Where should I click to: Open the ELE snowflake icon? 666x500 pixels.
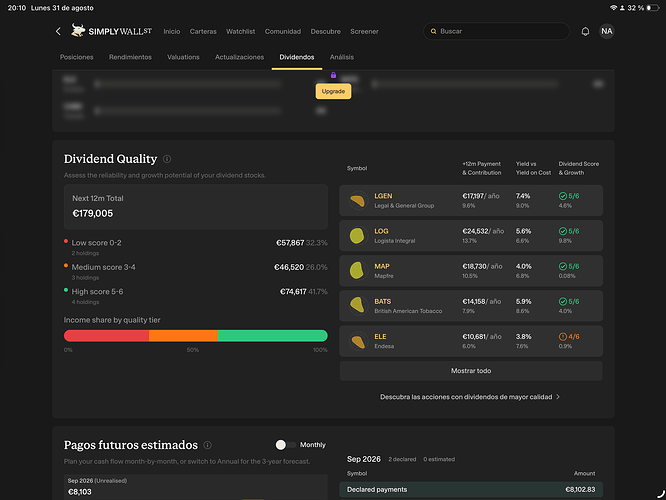tap(357, 341)
